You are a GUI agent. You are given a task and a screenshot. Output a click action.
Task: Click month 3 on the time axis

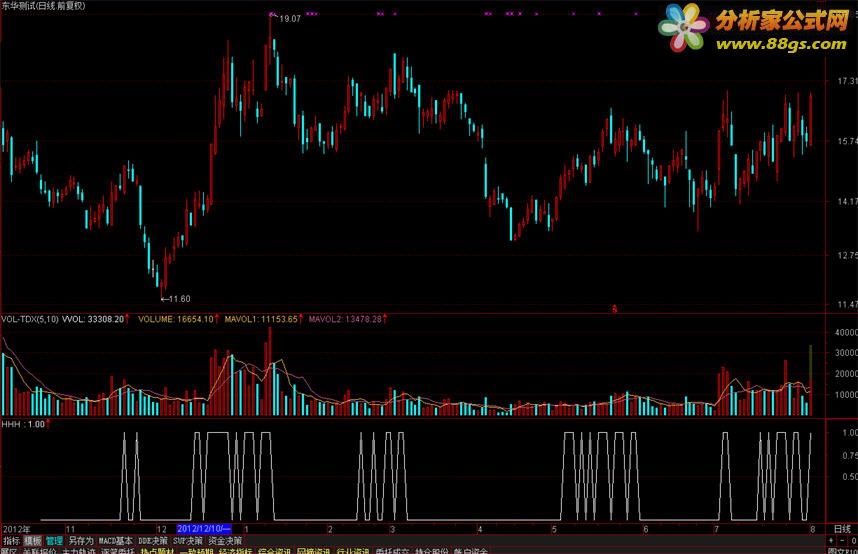pos(392,529)
